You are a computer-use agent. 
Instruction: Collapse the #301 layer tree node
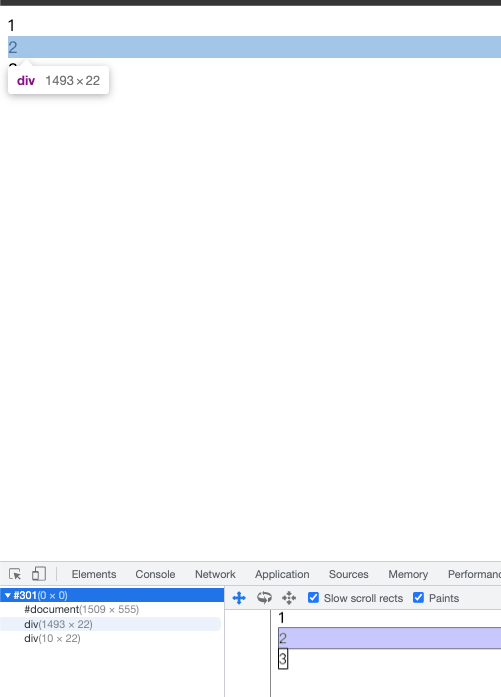8,595
